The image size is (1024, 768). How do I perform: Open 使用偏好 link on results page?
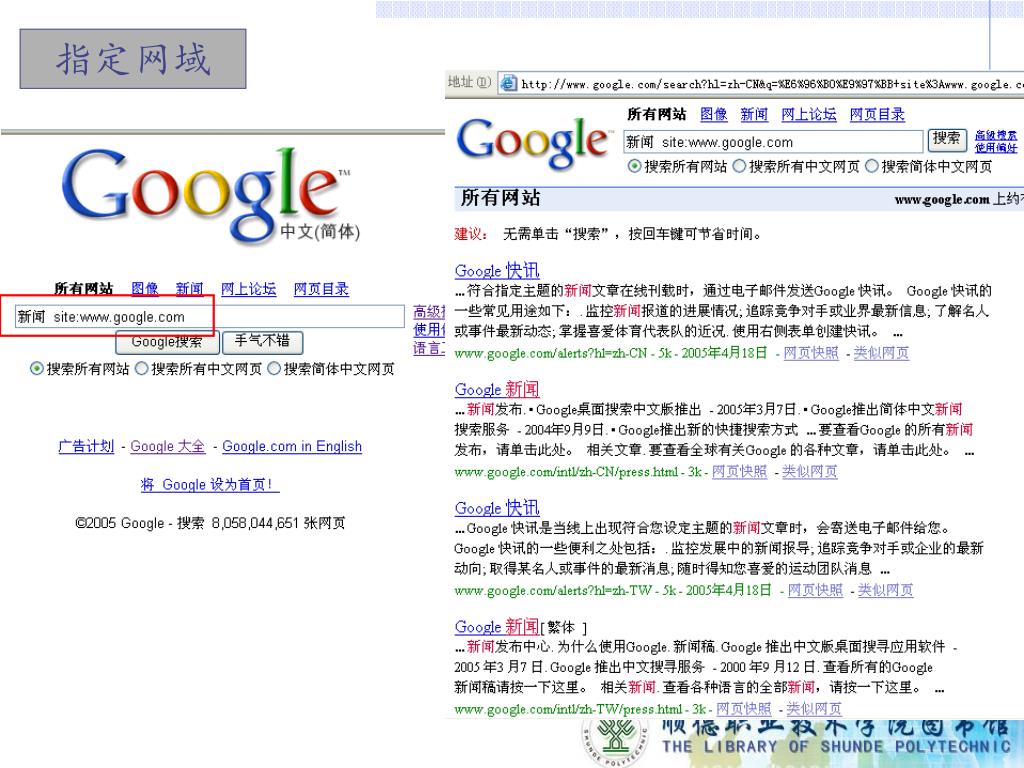[996, 148]
